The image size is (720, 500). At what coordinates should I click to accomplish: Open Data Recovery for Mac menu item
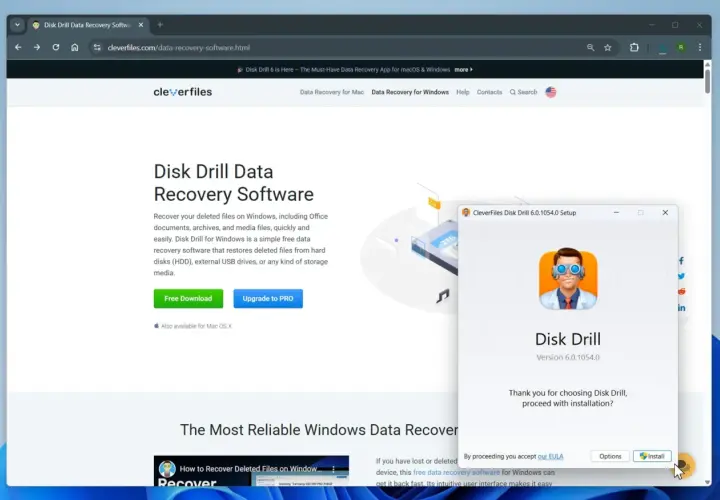coord(332,92)
